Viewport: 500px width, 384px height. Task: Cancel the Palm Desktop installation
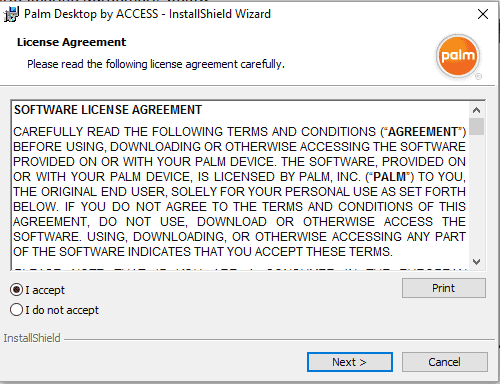(444, 362)
